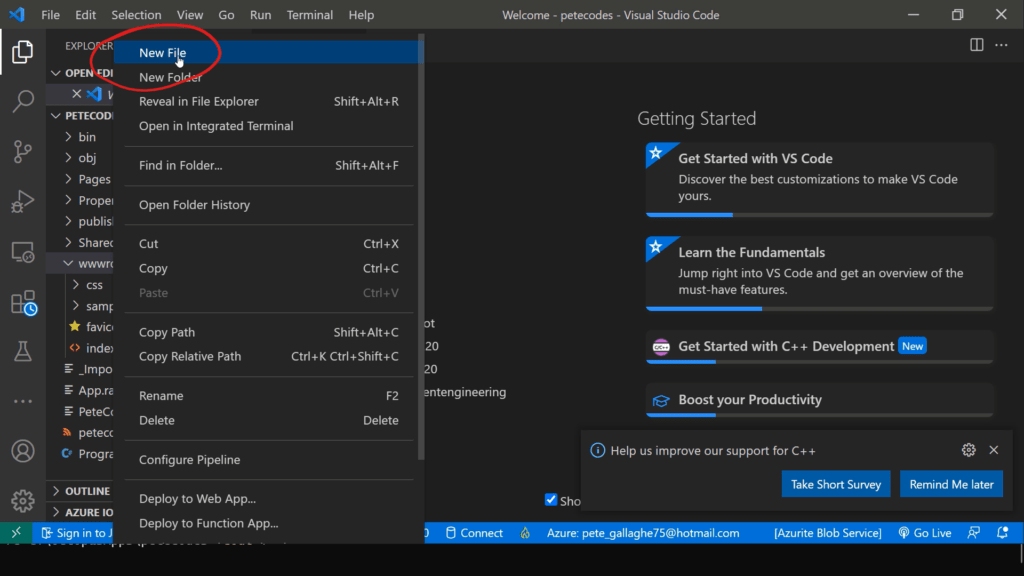Click progress bar under Learn the Fundamentals
1024x576 pixels.
[x=820, y=308]
